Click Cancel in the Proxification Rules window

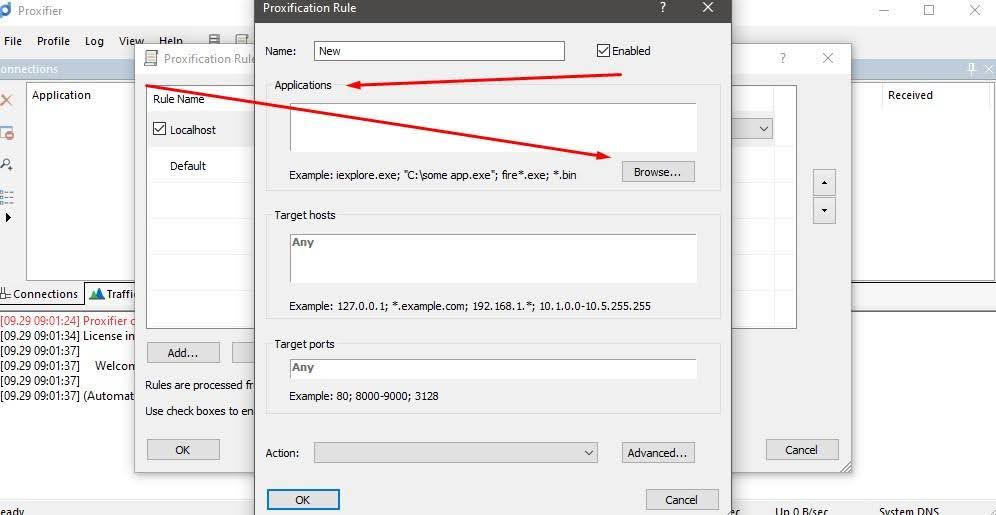(802, 450)
